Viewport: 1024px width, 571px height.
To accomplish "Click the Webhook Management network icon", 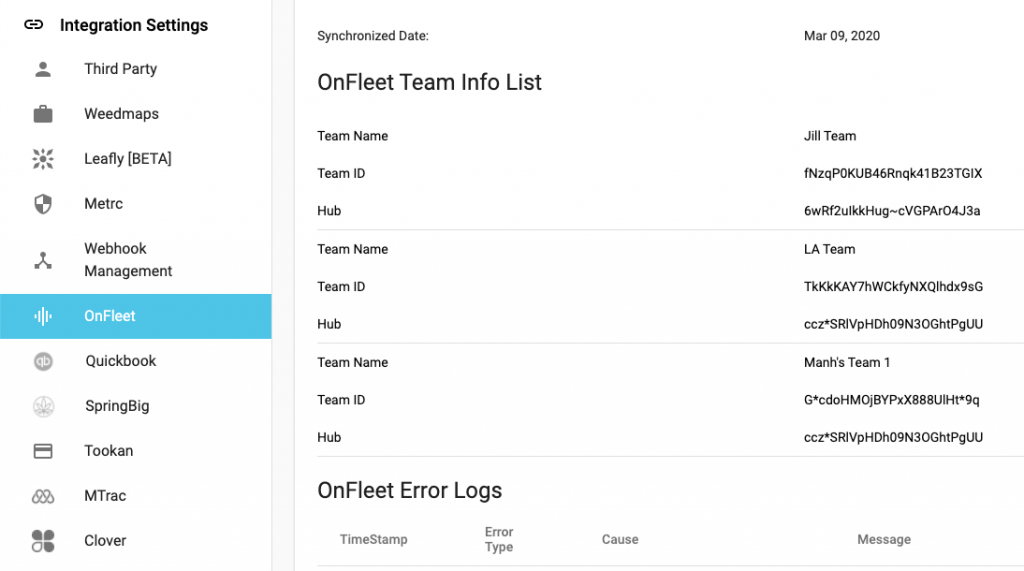I will (43, 260).
